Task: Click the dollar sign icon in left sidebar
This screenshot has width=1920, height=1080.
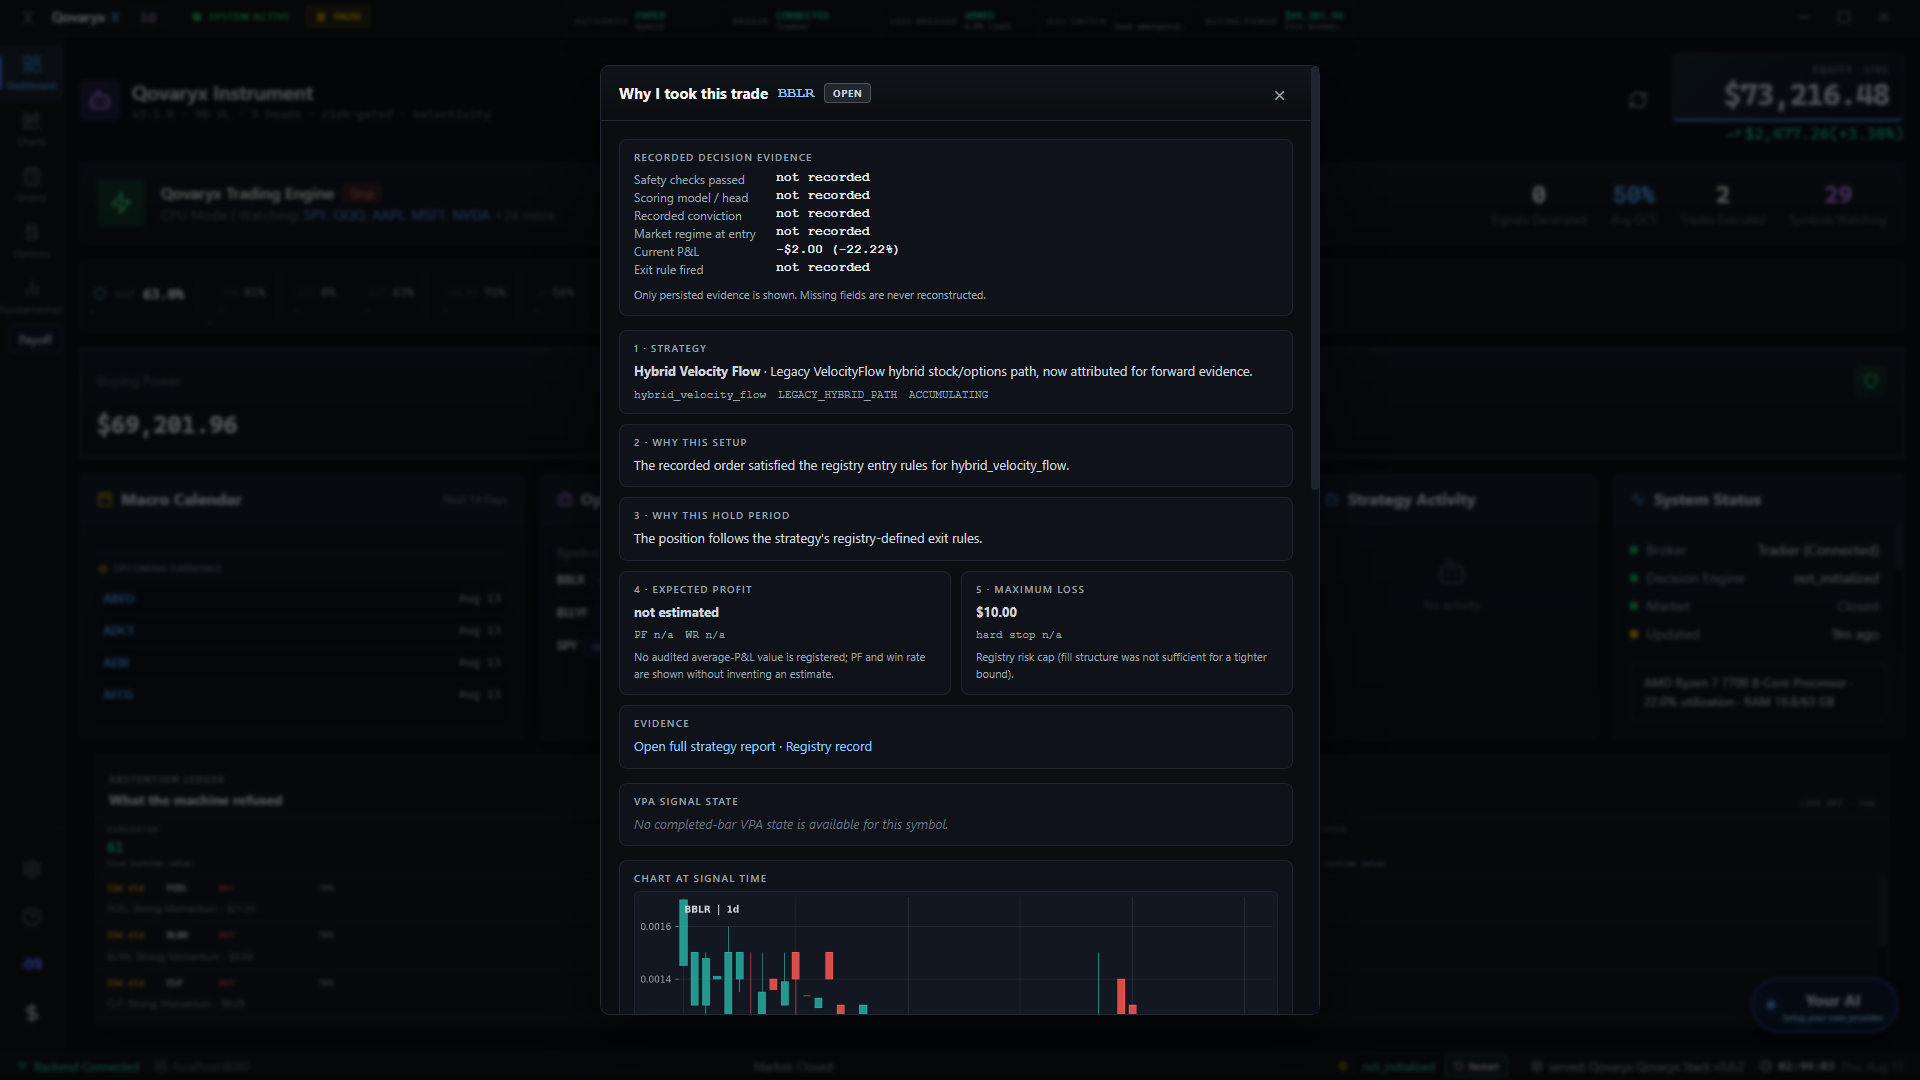Action: (x=32, y=1013)
